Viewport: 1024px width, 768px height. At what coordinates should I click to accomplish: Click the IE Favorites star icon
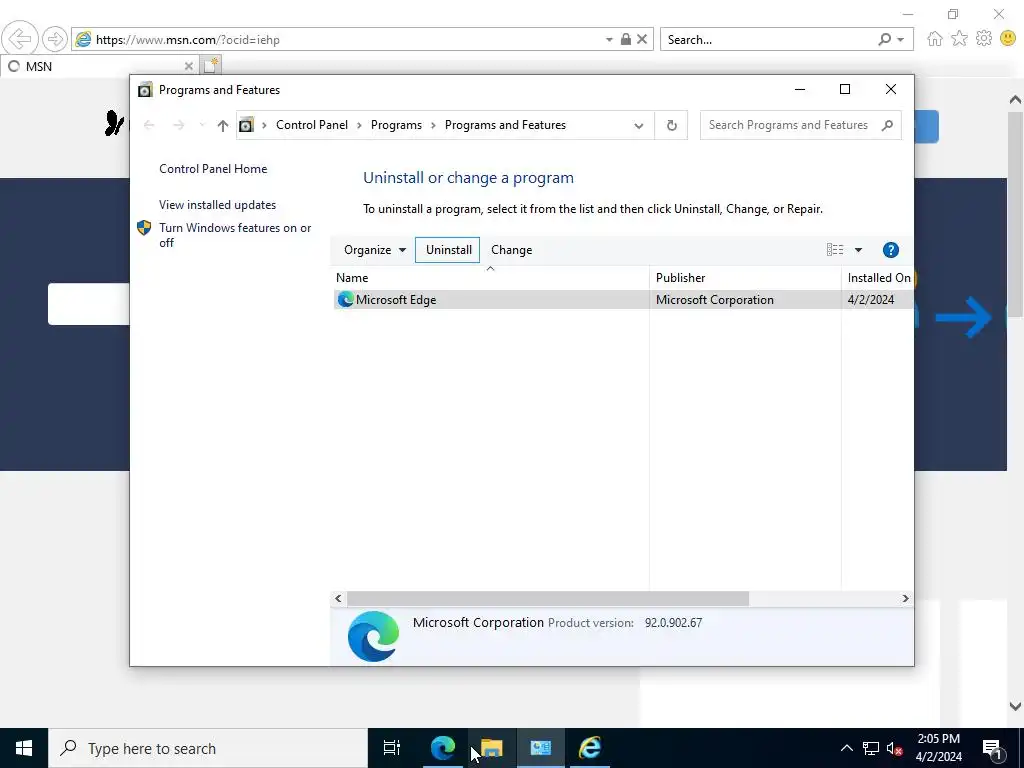[x=959, y=39]
